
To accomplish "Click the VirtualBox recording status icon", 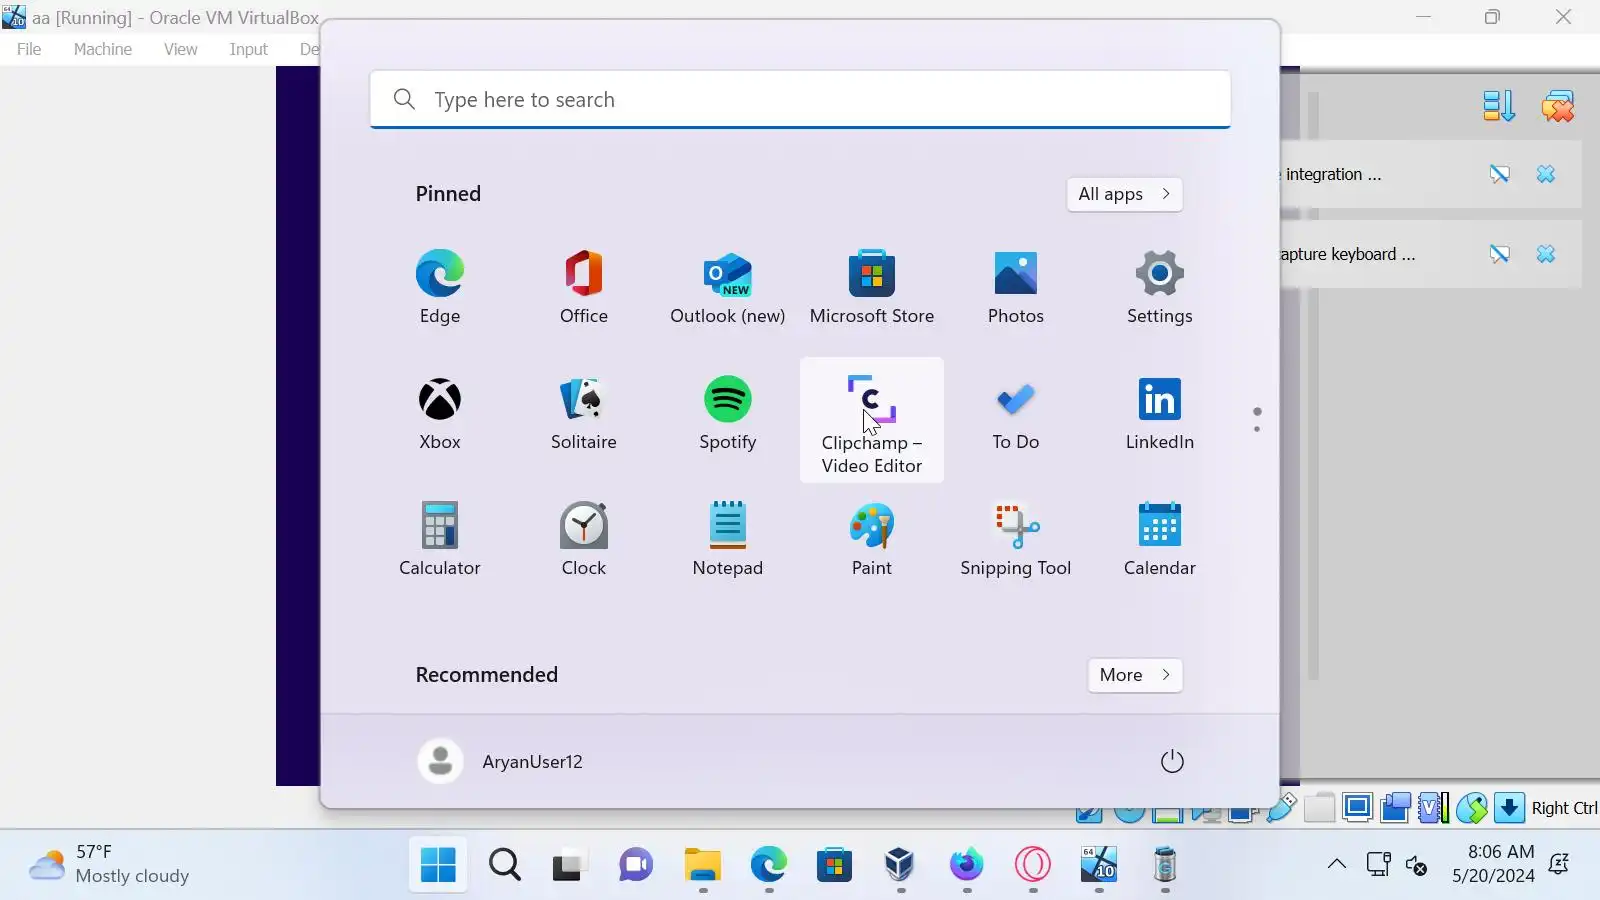I will pos(1395,807).
